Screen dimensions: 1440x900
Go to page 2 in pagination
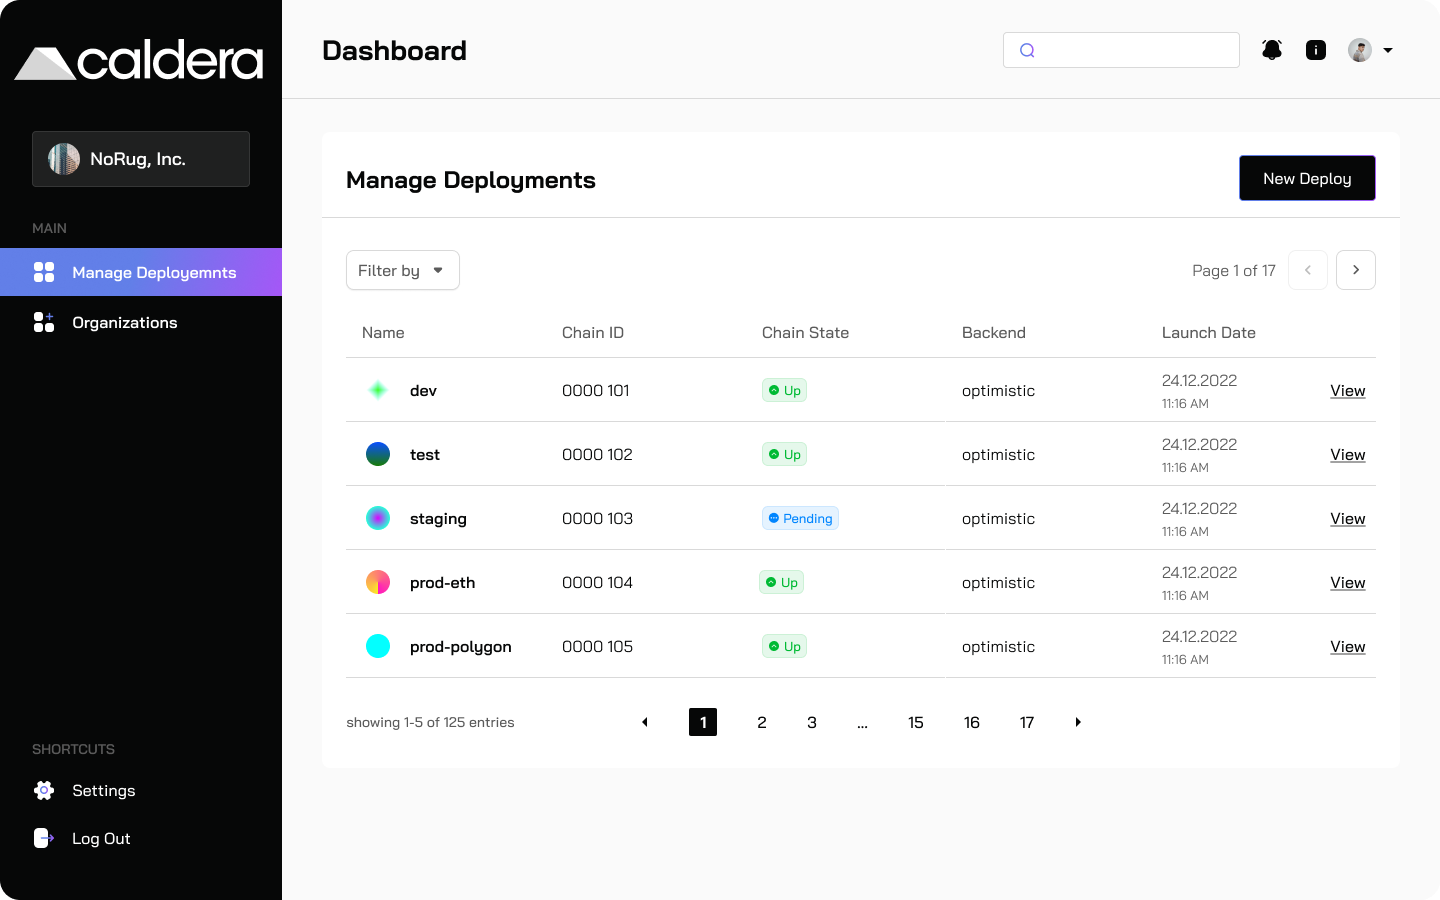point(762,722)
